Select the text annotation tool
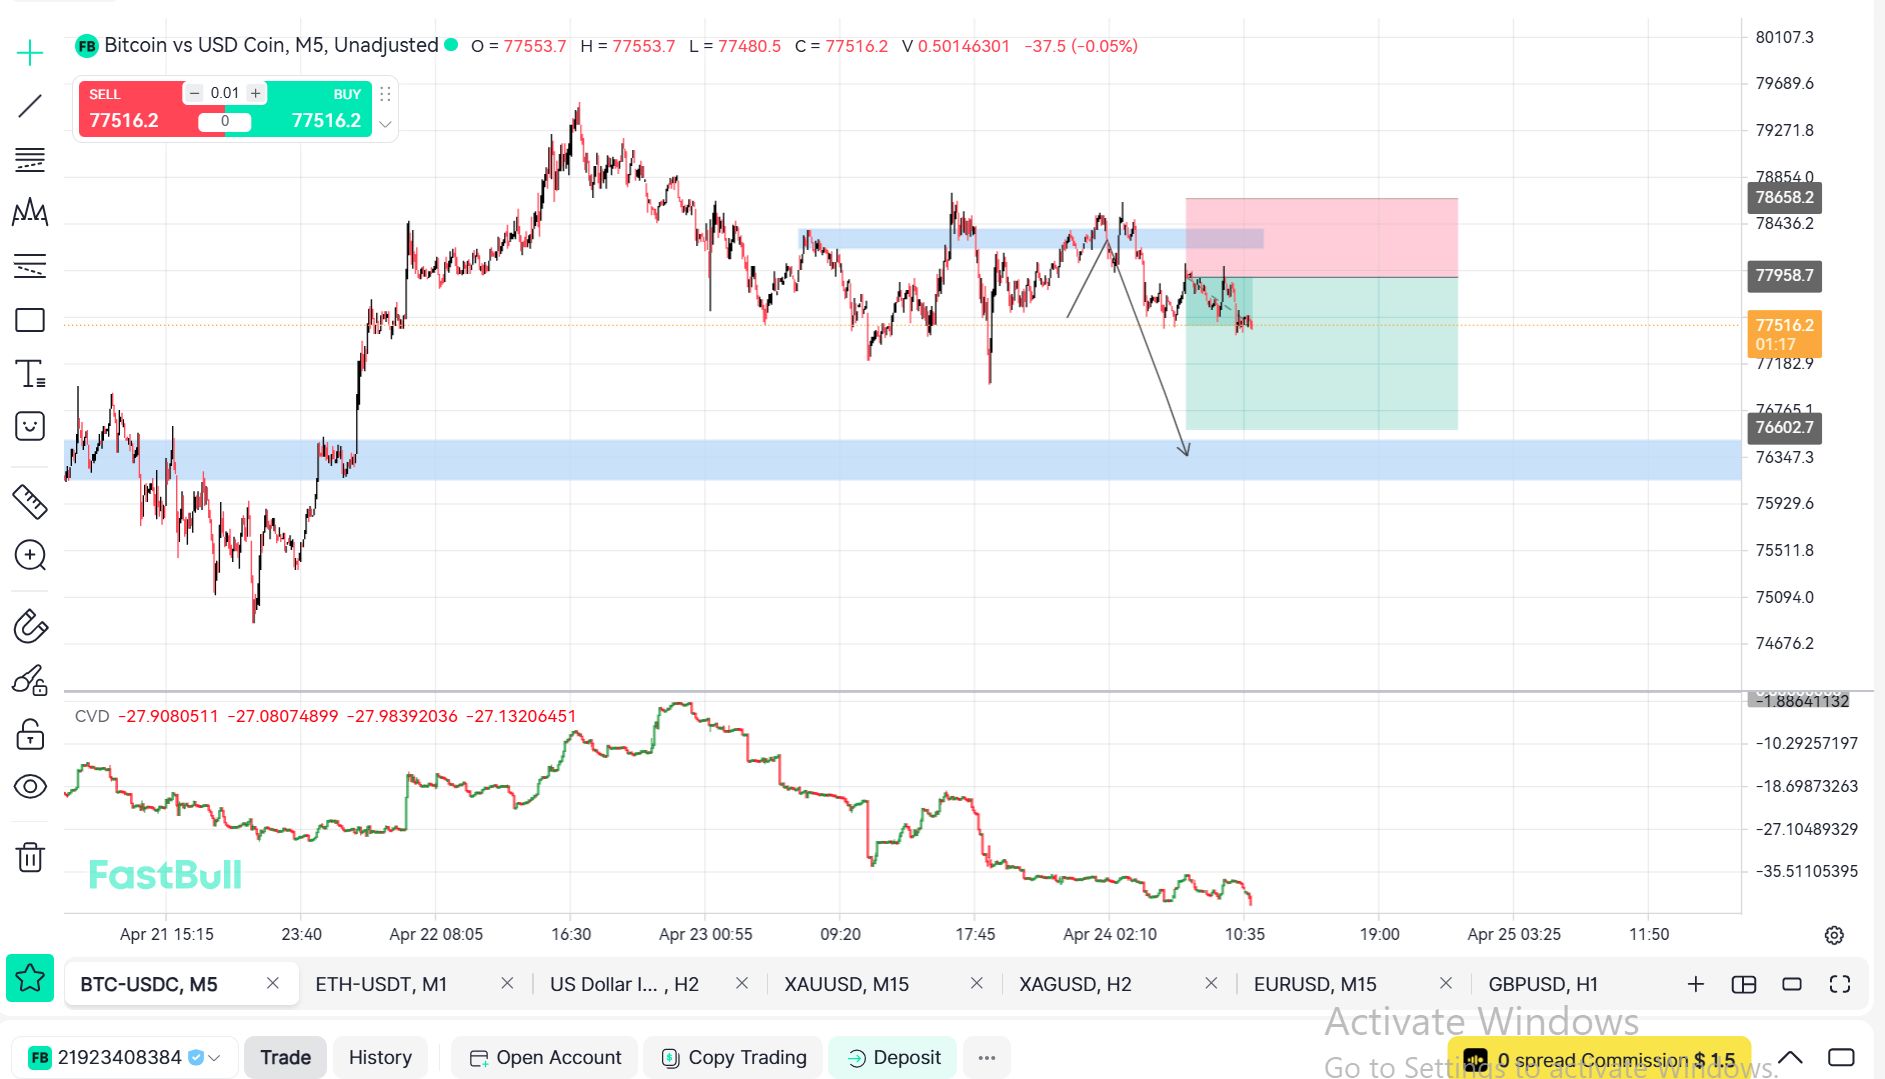The width and height of the screenshot is (1885, 1079). click(x=30, y=374)
